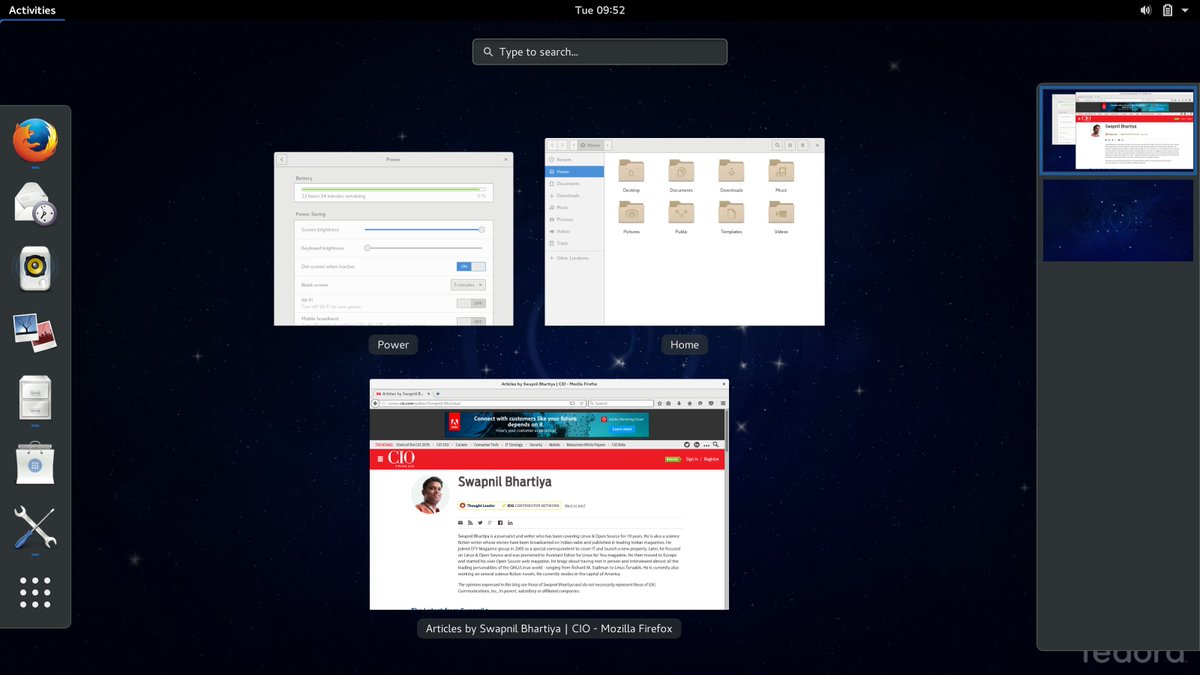Viewport: 1200px width, 675px height.
Task: Select Other Locations in Files sidebar
Action: [572, 258]
